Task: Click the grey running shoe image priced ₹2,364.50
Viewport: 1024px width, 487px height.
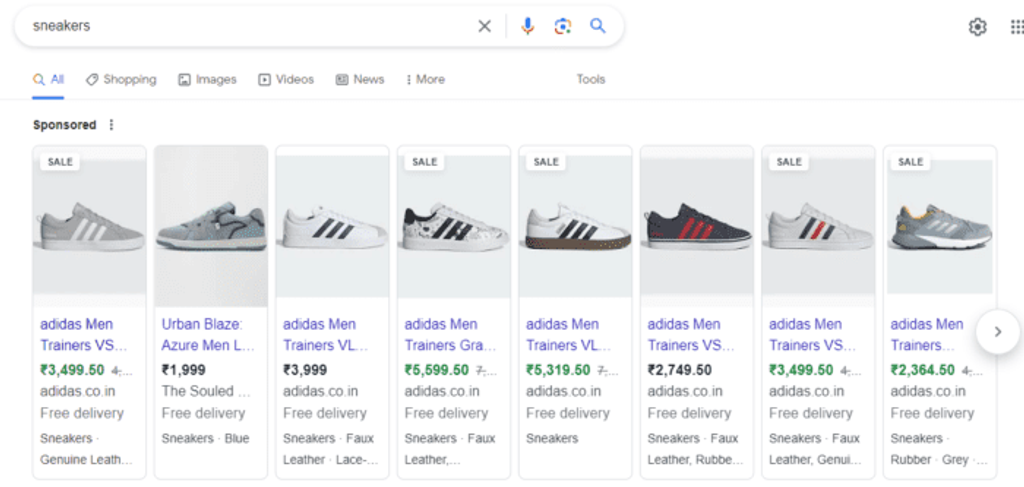Action: (940, 226)
